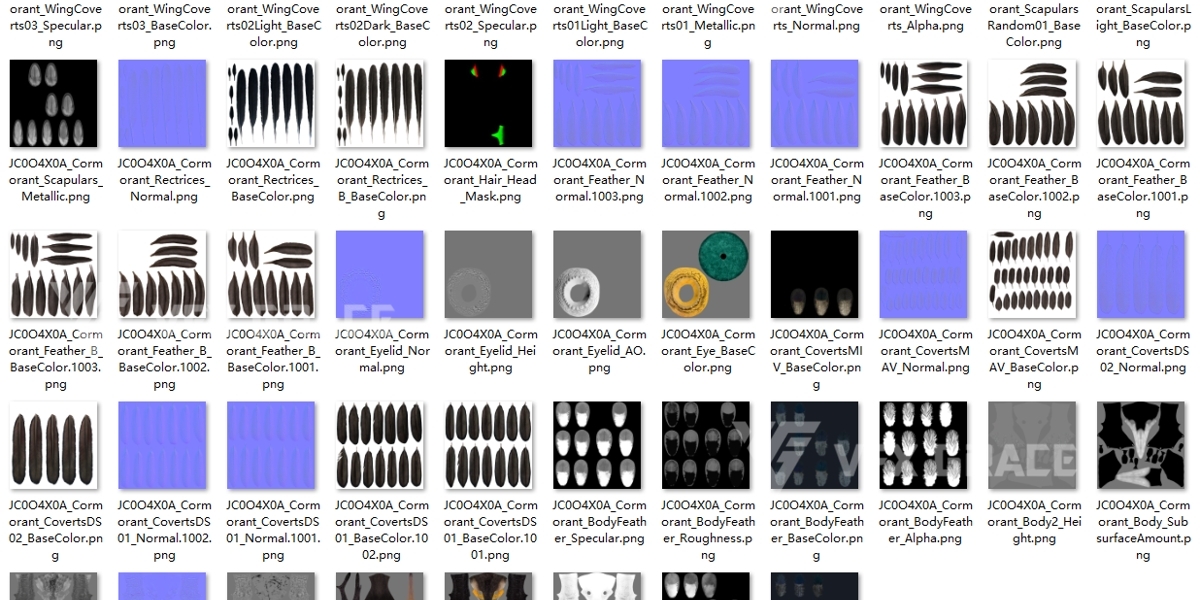Select Cormorant_CovertsMAV_Normal.png texture

tap(924, 275)
